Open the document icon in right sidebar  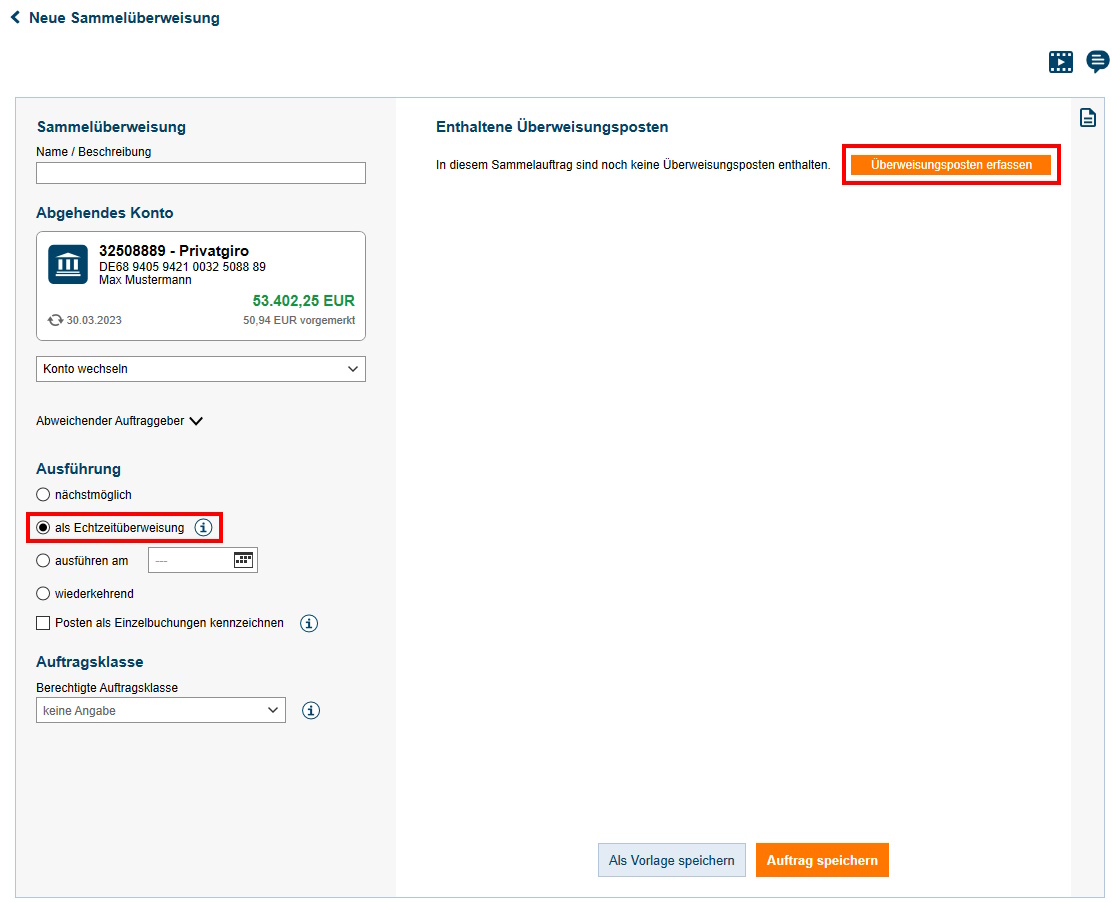[x=1088, y=117]
